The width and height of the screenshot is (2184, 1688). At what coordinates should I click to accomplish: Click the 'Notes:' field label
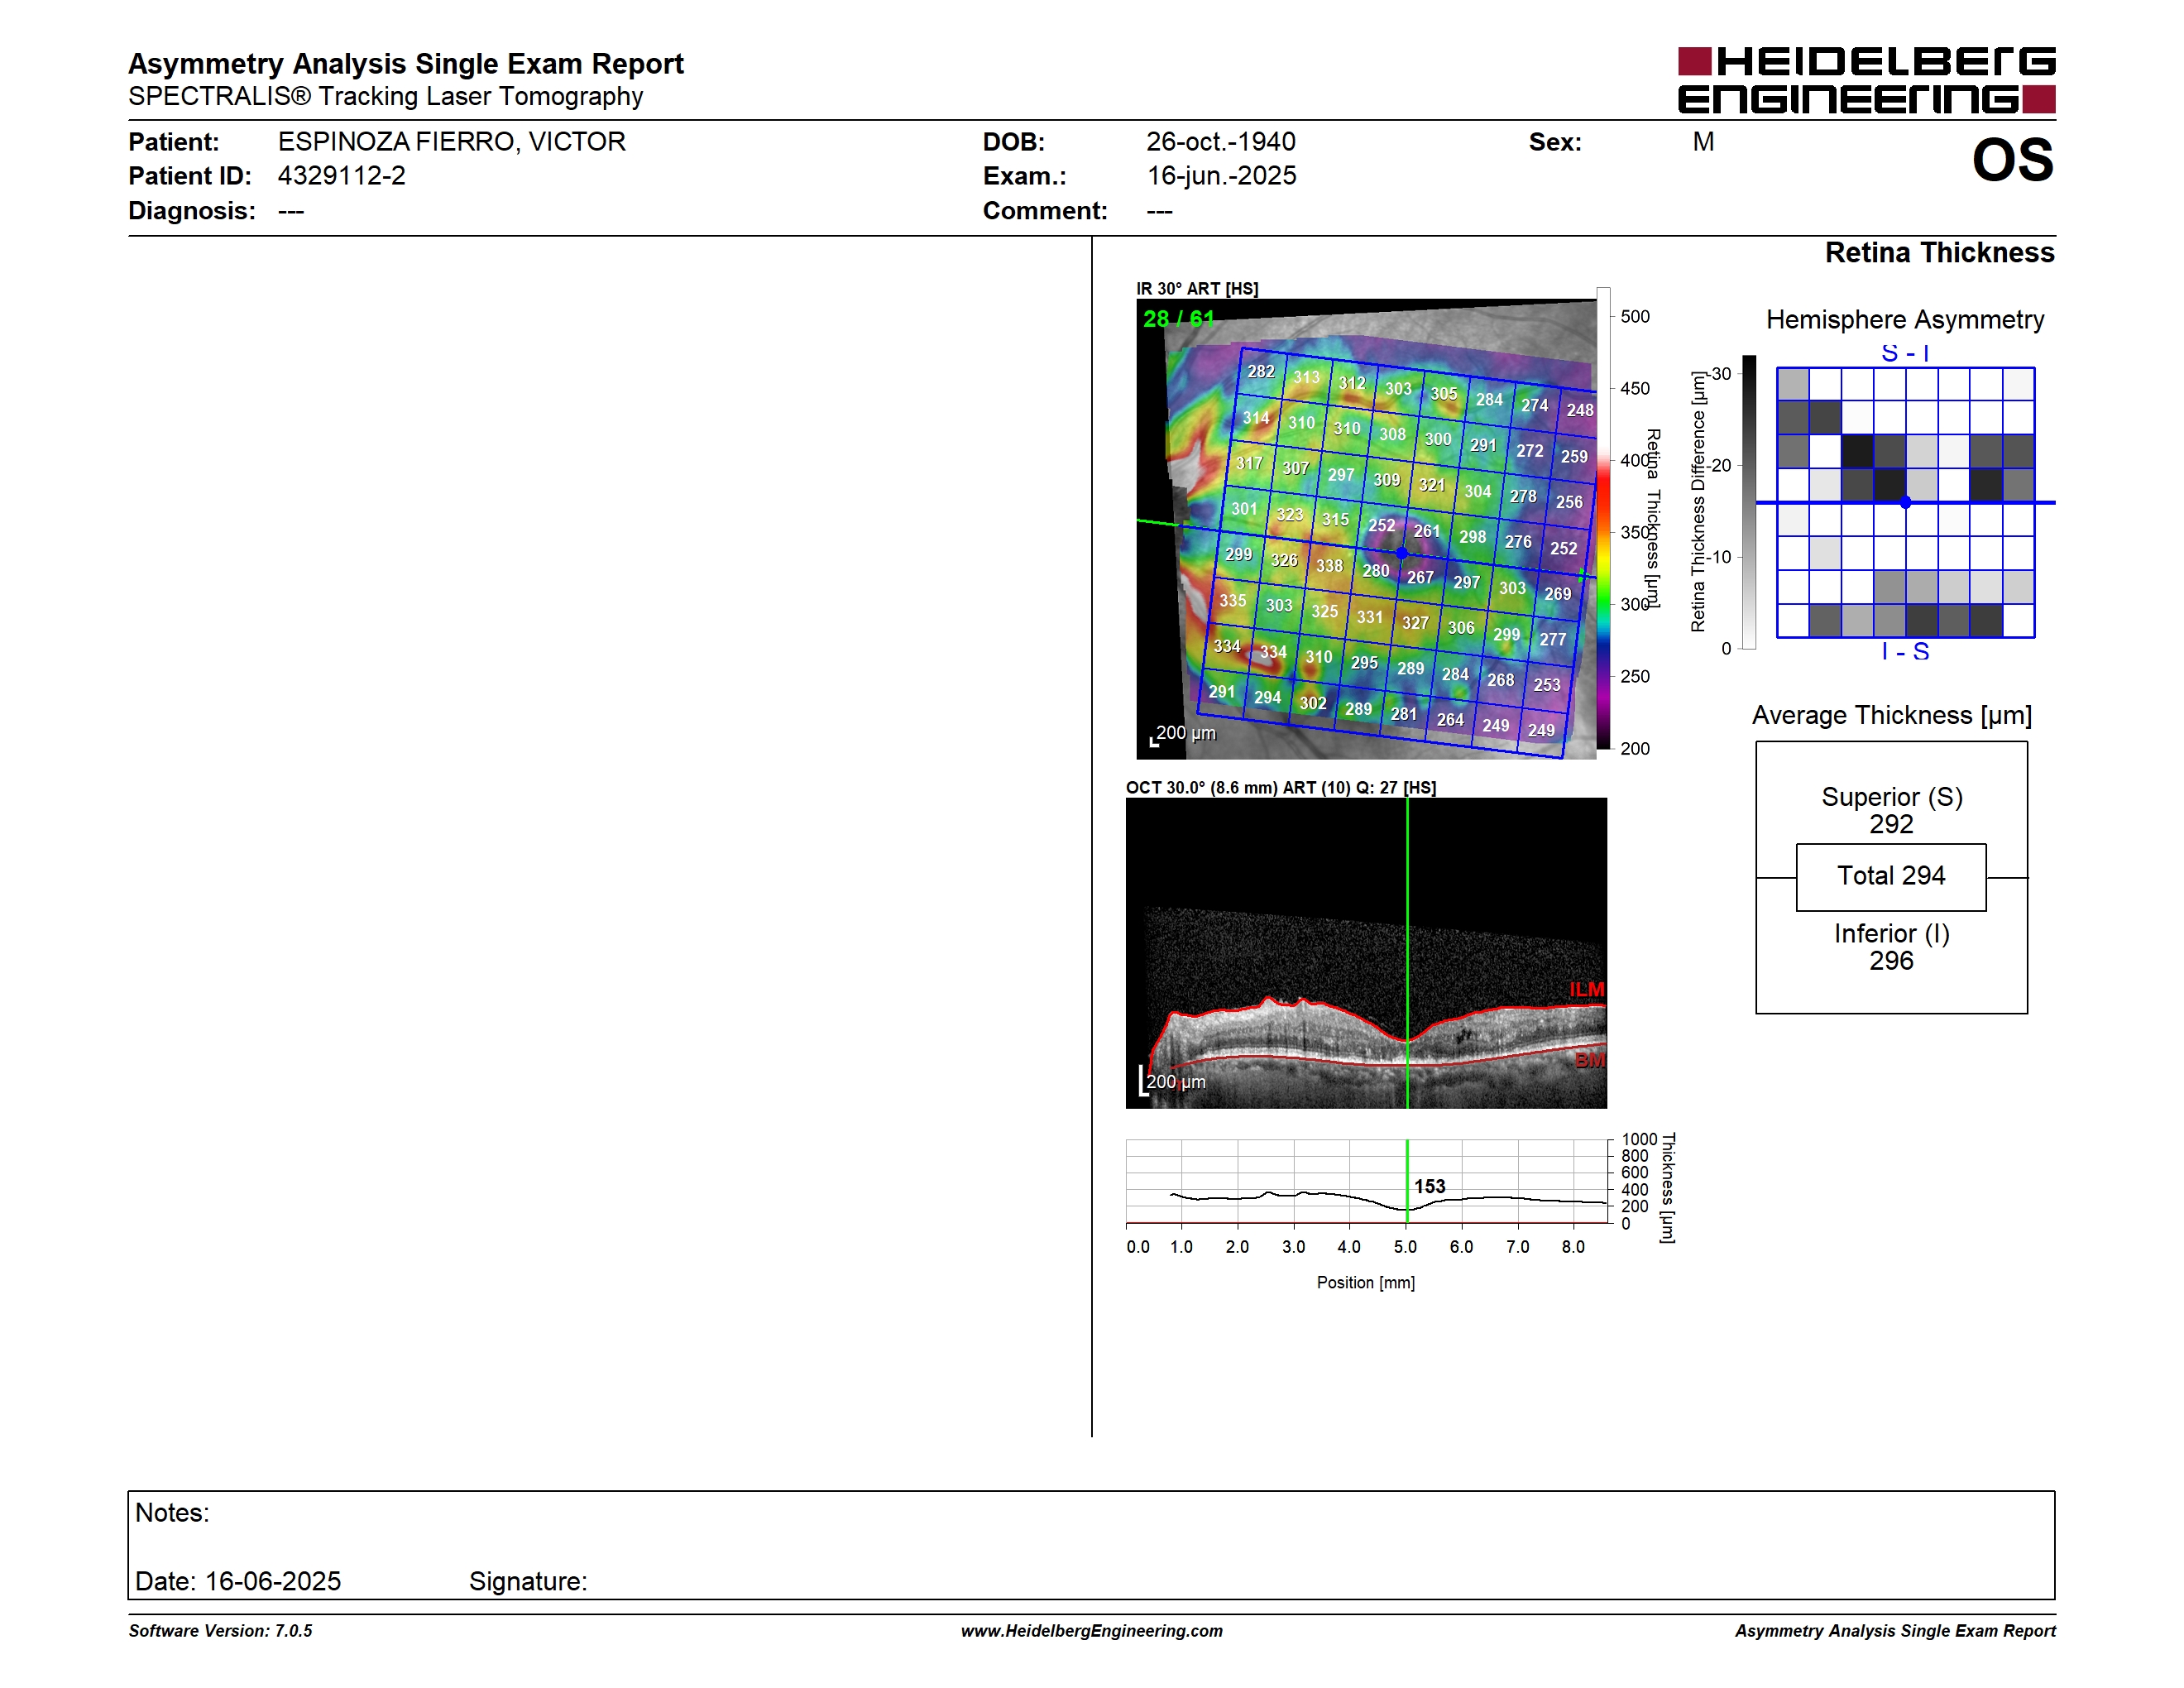click(x=172, y=1513)
